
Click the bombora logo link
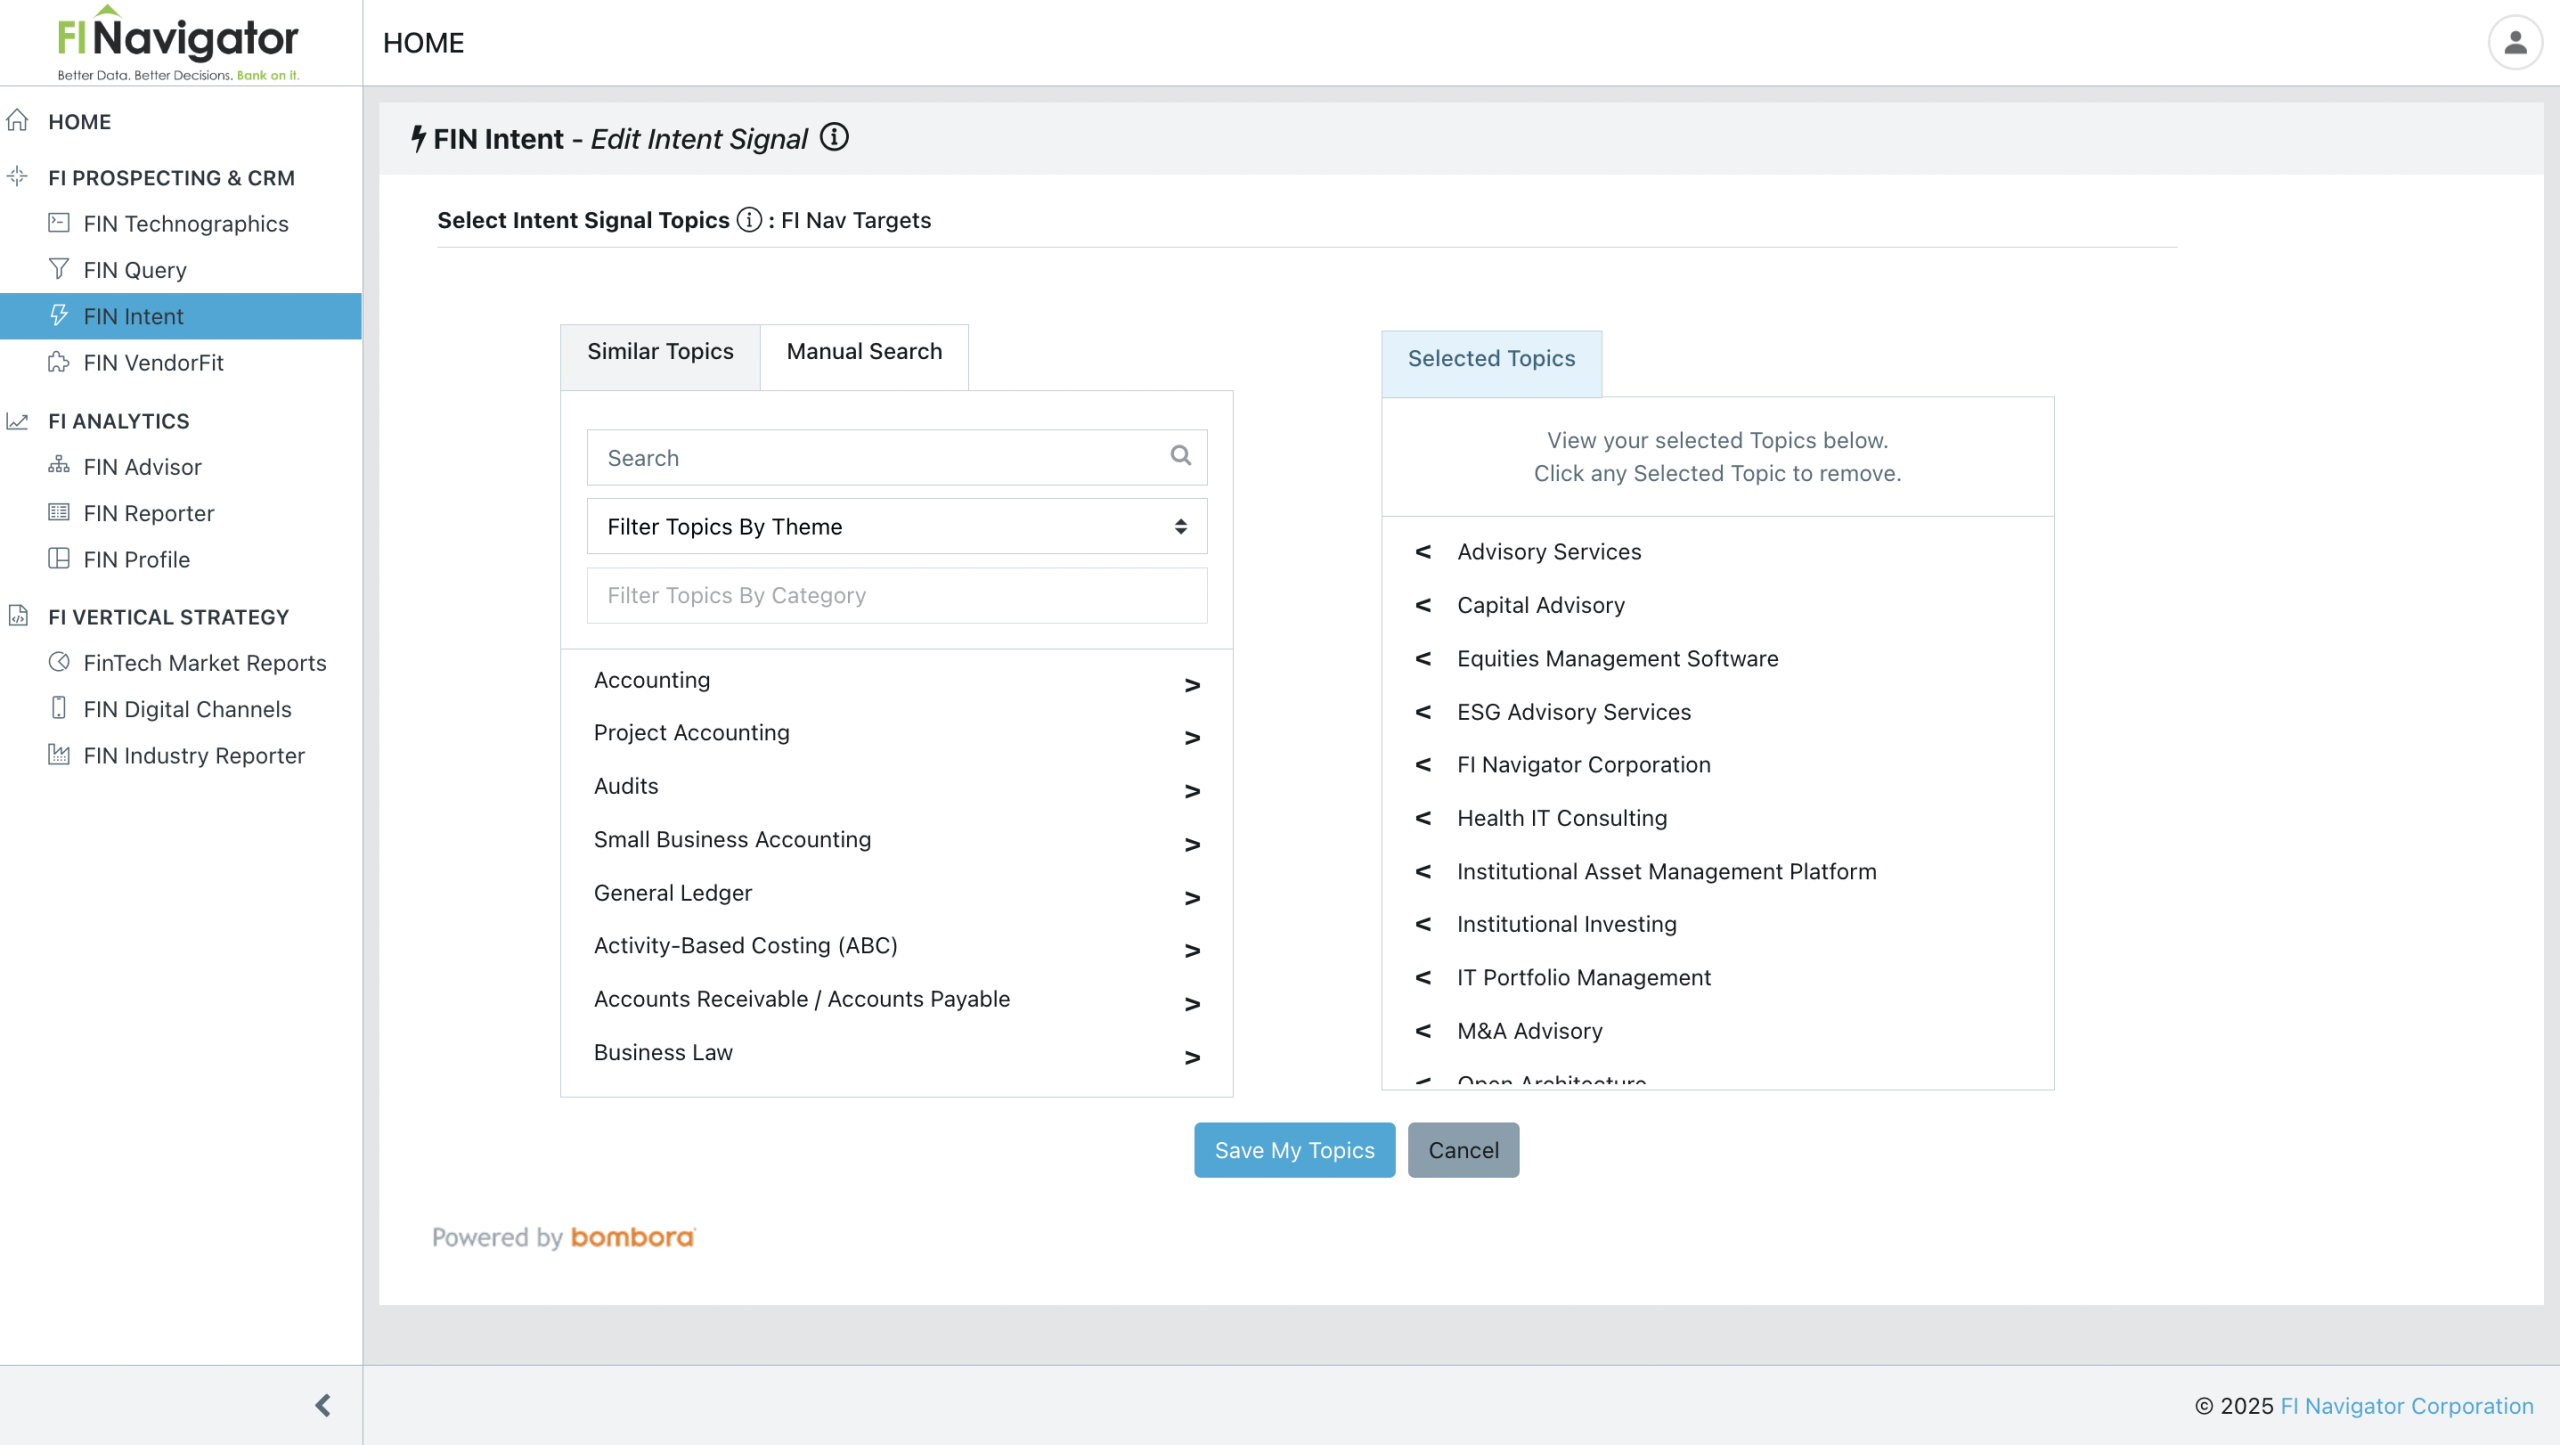pyautogui.click(x=633, y=1237)
